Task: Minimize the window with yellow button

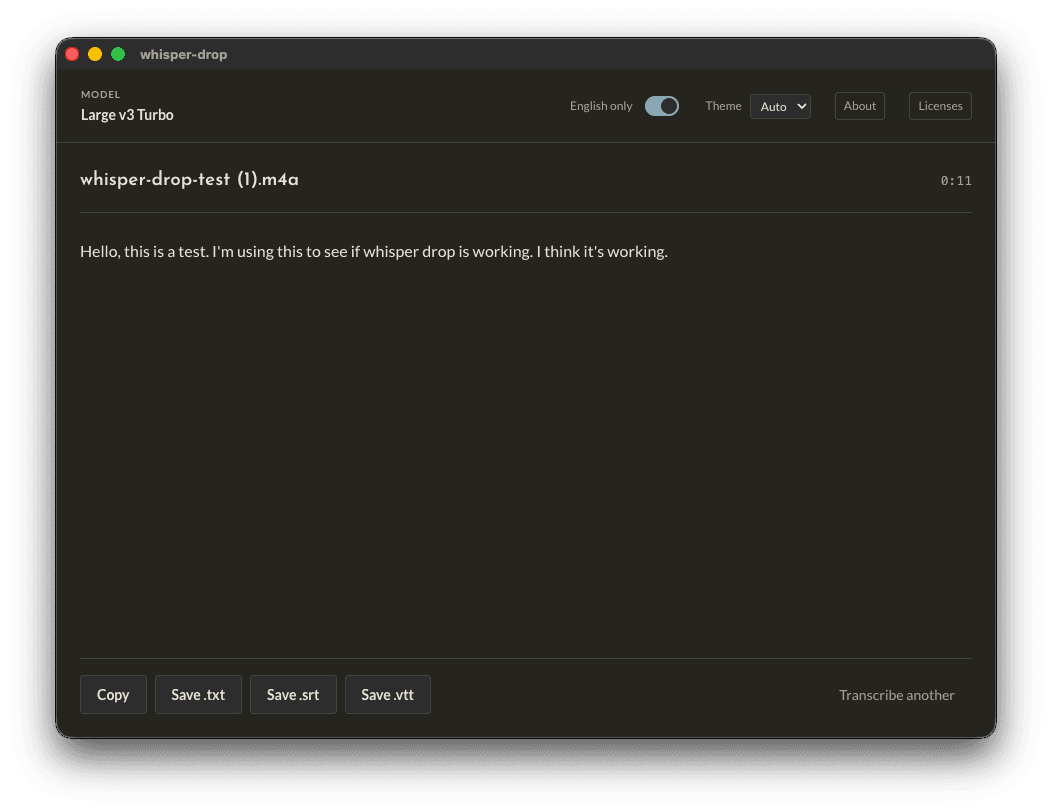Action: (x=95, y=54)
